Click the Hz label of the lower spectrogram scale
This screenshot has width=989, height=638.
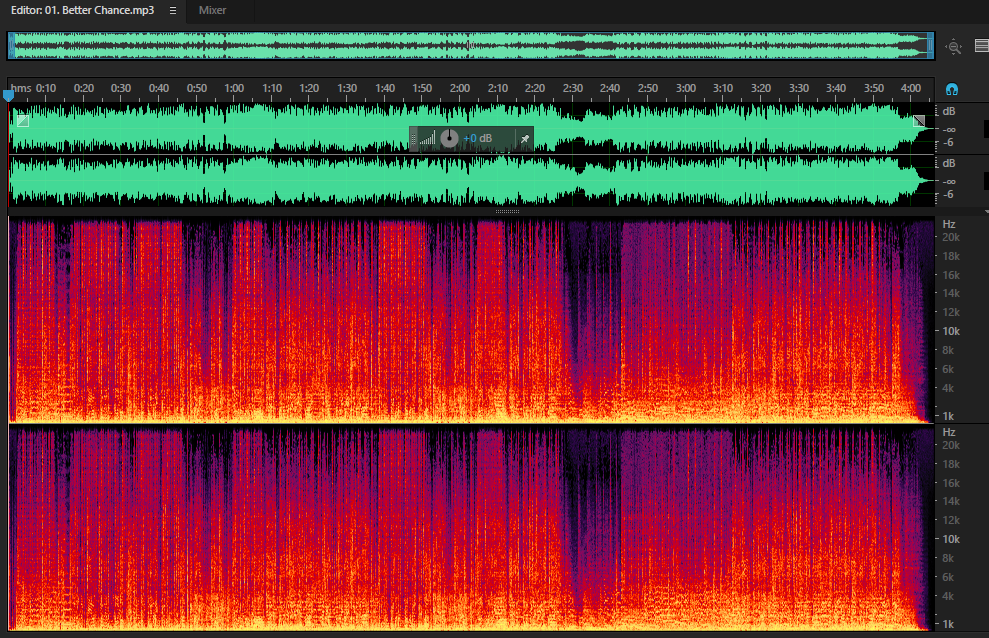949,432
